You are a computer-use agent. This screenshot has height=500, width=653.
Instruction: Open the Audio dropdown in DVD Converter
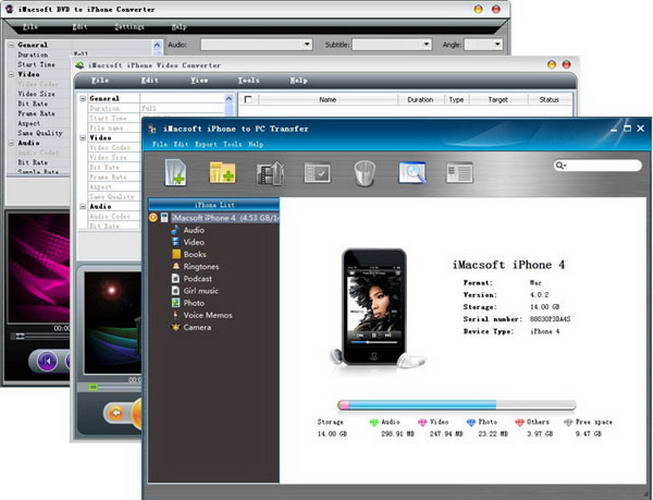(256, 45)
